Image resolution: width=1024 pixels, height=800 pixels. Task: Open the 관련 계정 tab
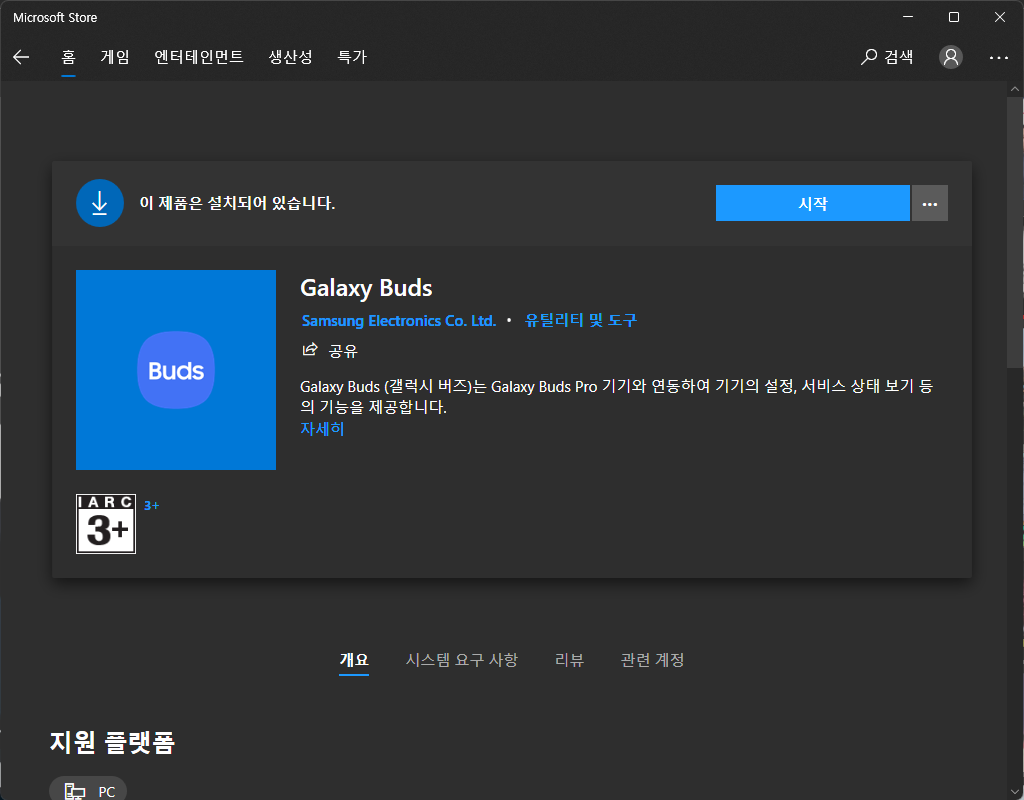(x=652, y=660)
